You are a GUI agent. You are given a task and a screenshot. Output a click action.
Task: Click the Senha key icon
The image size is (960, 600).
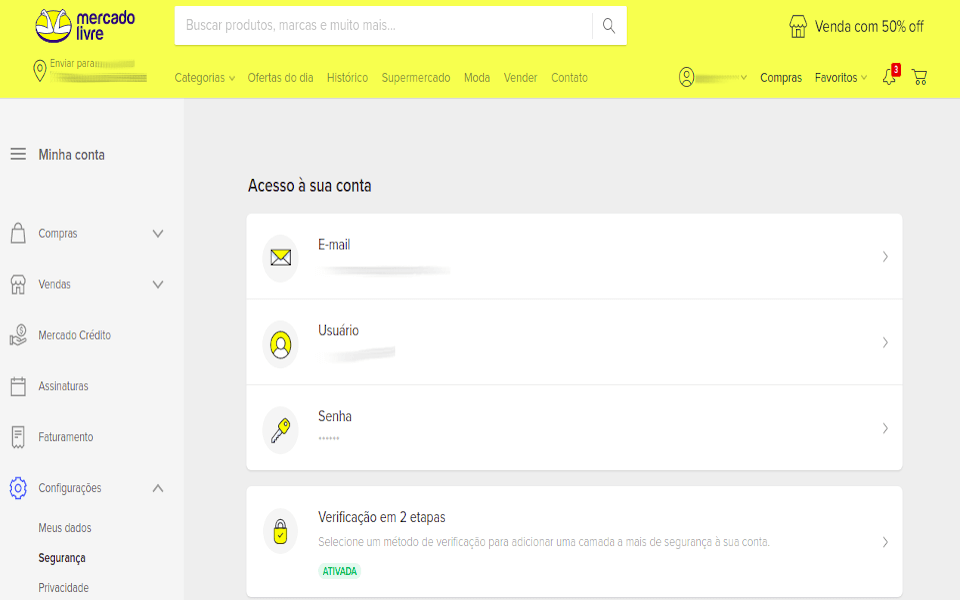(280, 430)
